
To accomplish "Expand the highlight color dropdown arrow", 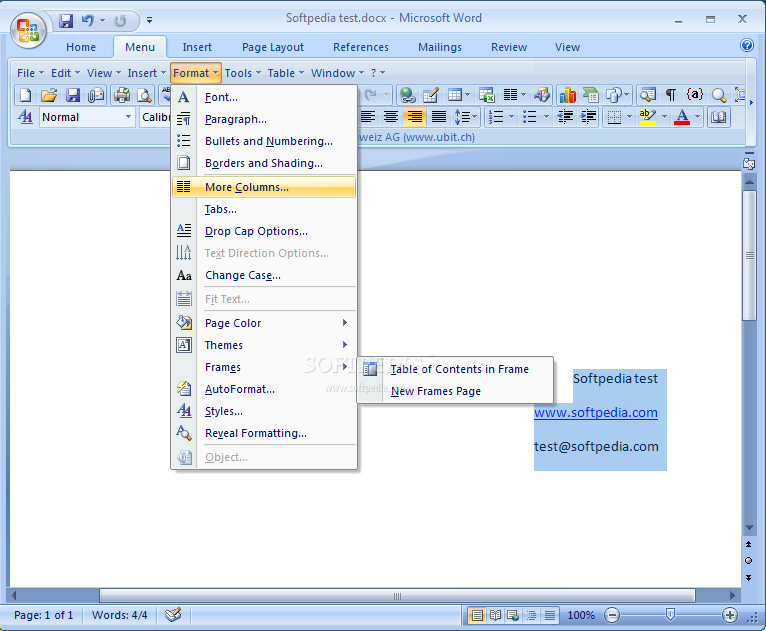I will coord(664,117).
